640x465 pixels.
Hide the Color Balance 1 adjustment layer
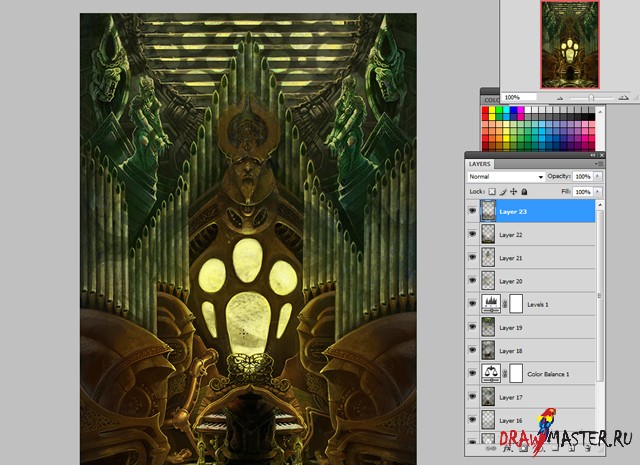(473, 373)
